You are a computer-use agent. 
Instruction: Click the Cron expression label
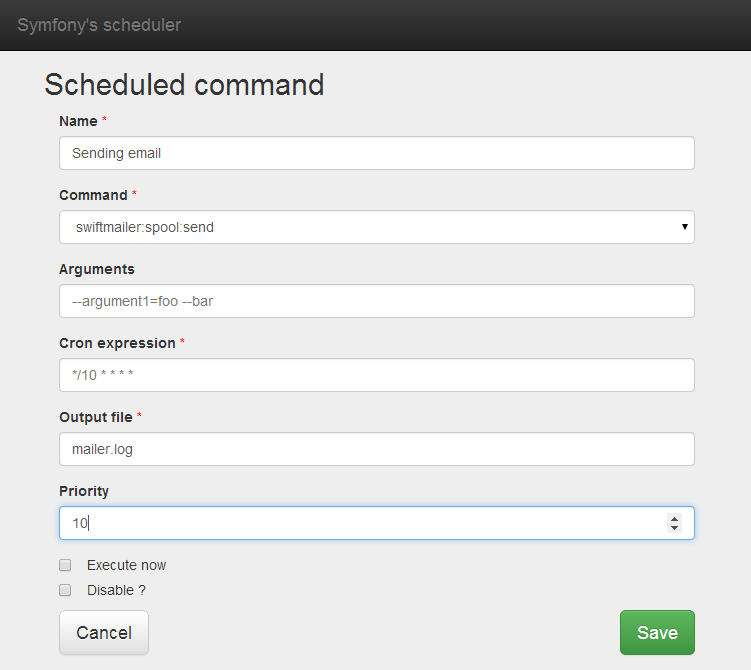117,343
